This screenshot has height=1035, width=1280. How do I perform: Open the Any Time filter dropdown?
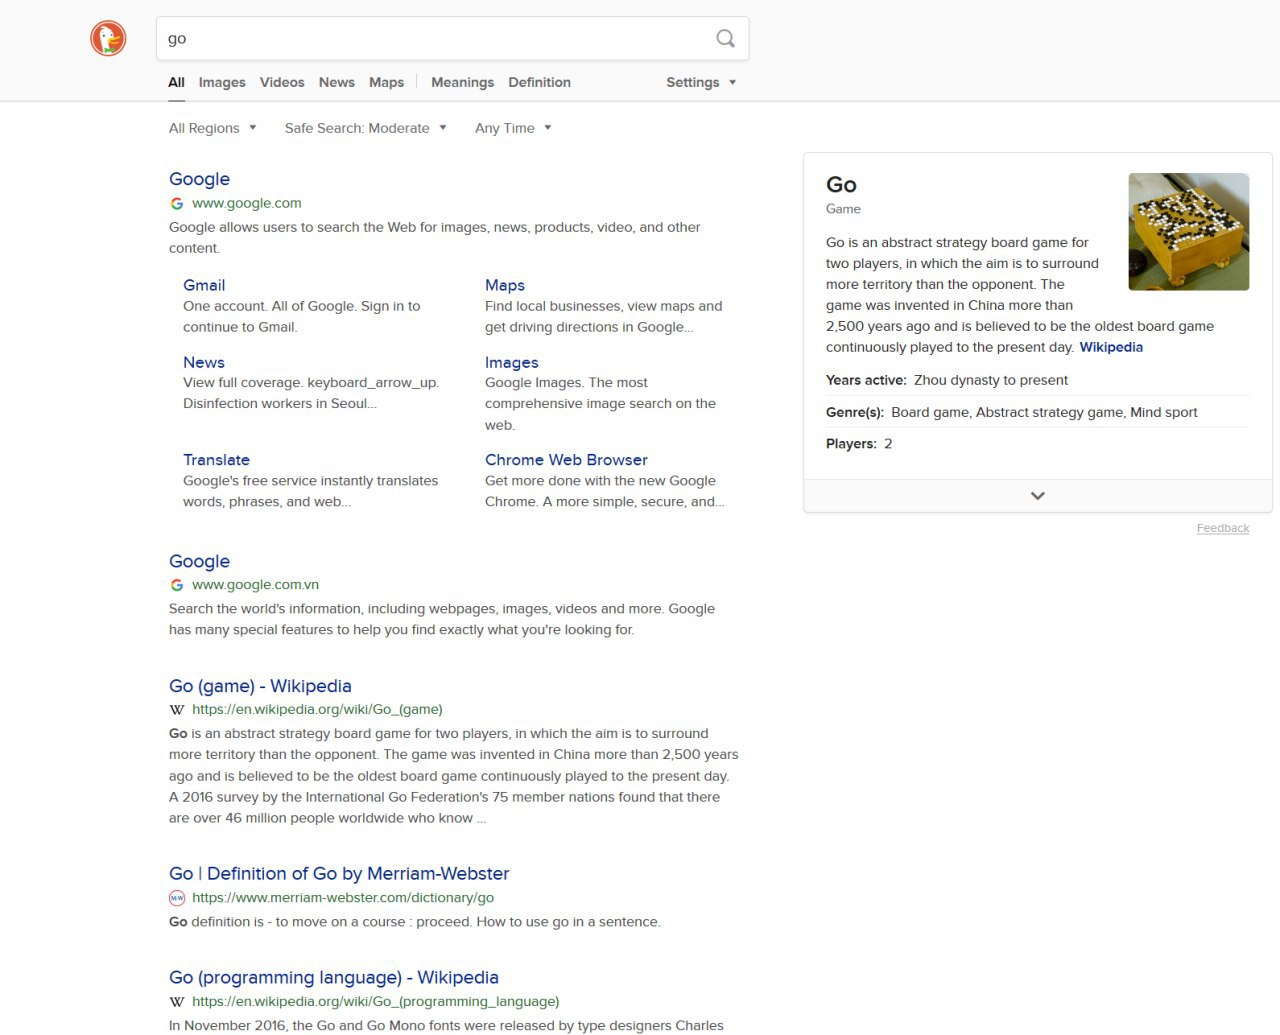(x=513, y=128)
